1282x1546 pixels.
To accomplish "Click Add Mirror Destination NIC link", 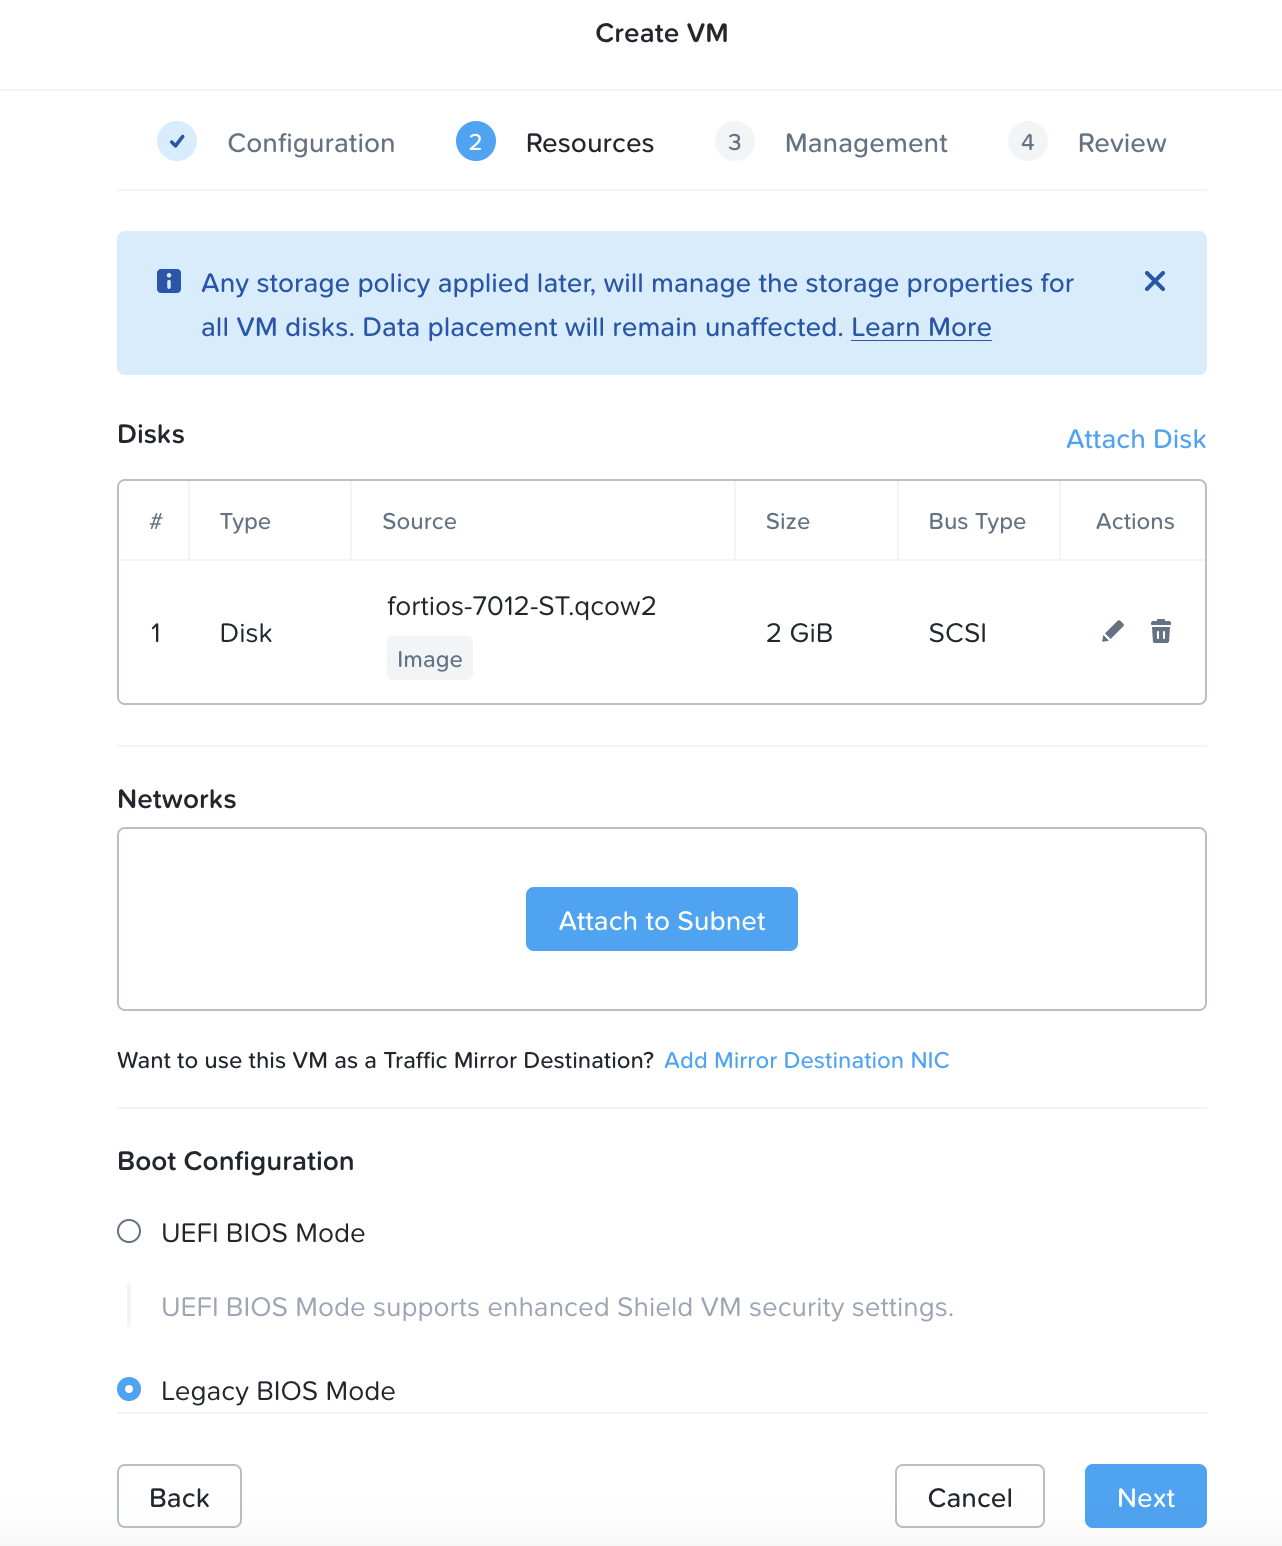I will (806, 1060).
